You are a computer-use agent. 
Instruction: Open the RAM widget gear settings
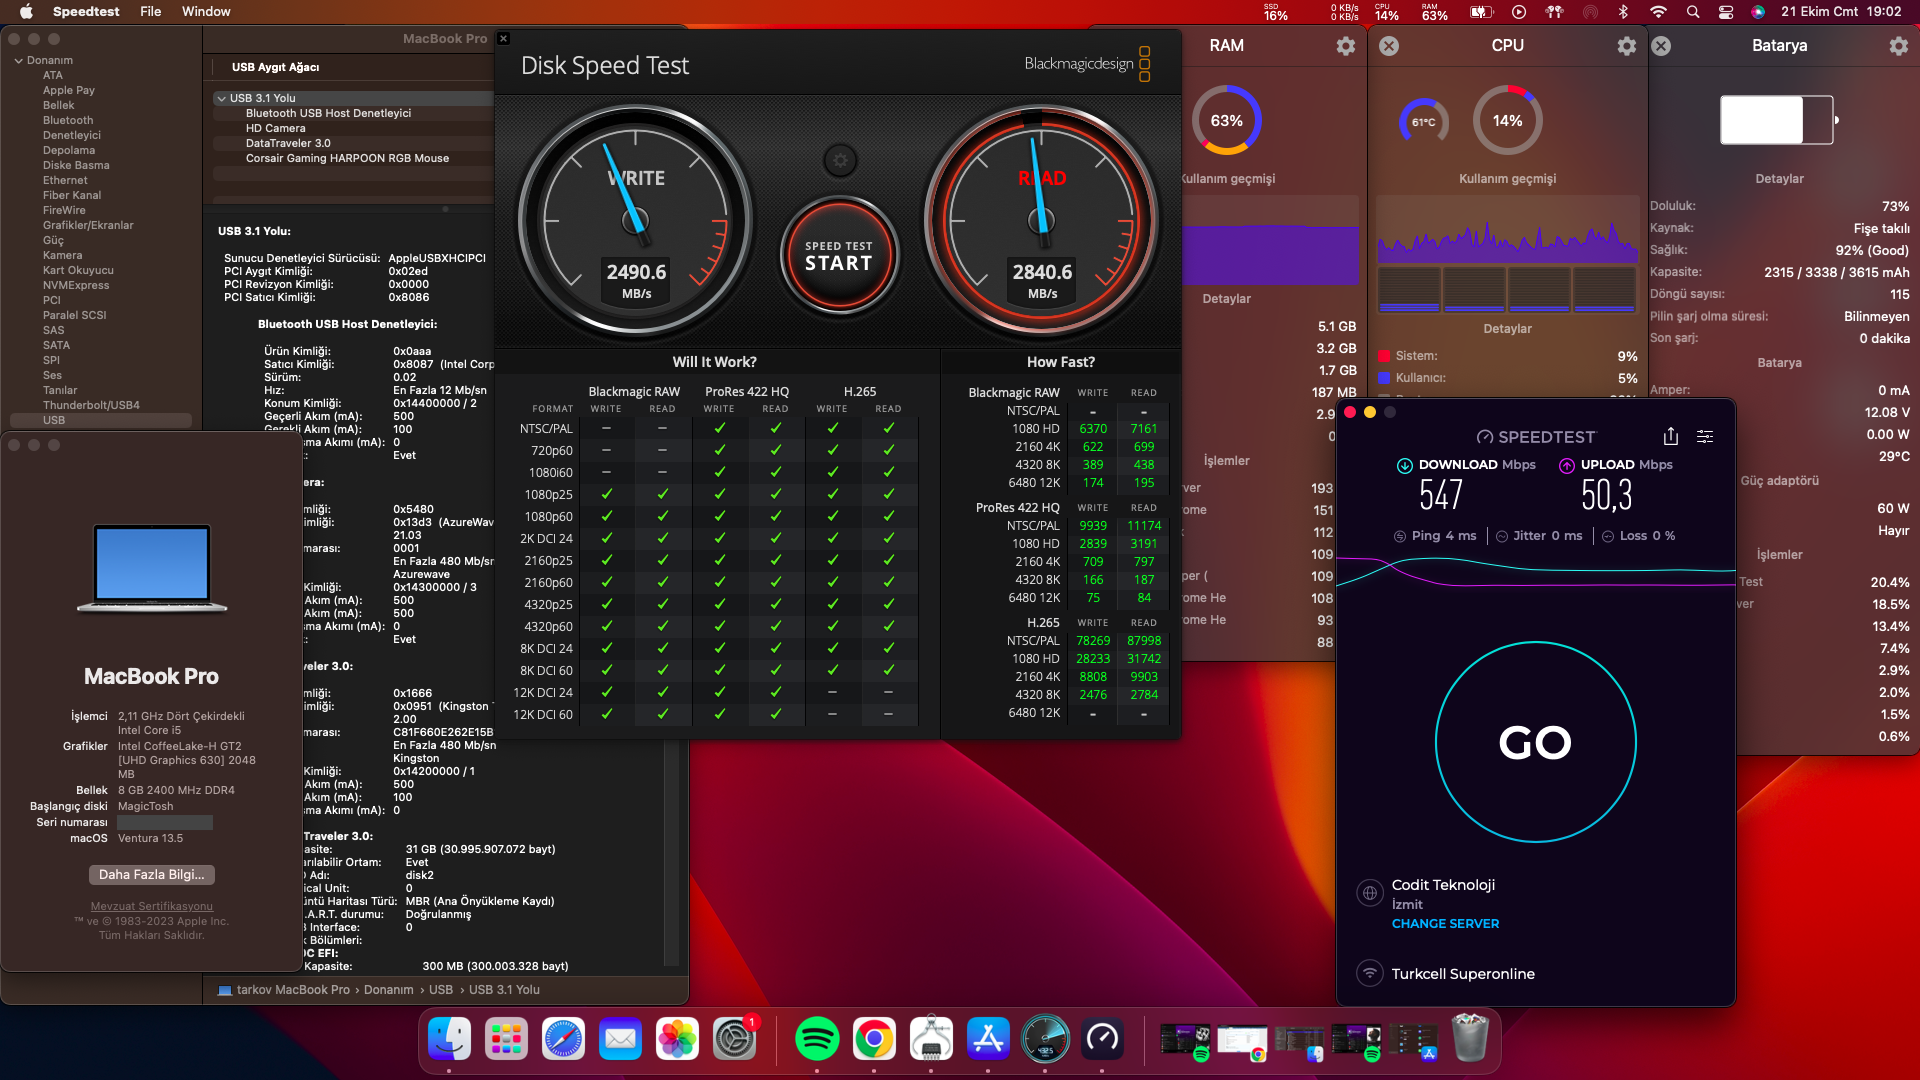click(x=1346, y=46)
